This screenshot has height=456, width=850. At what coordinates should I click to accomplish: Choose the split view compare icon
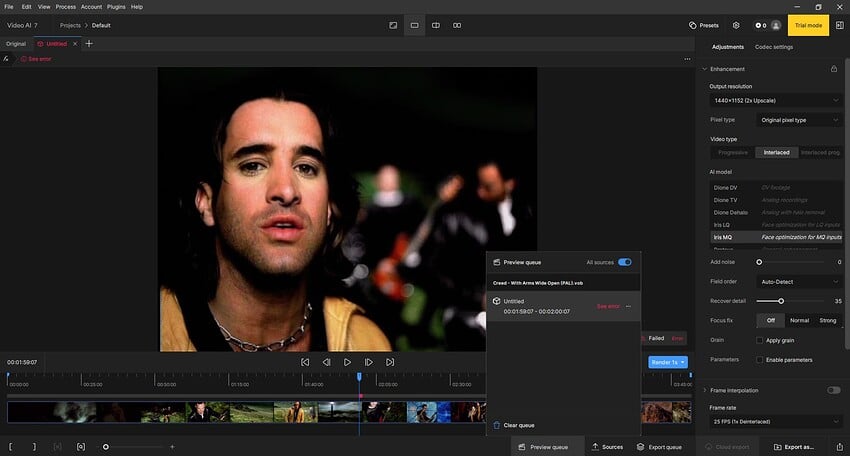[x=436, y=25]
